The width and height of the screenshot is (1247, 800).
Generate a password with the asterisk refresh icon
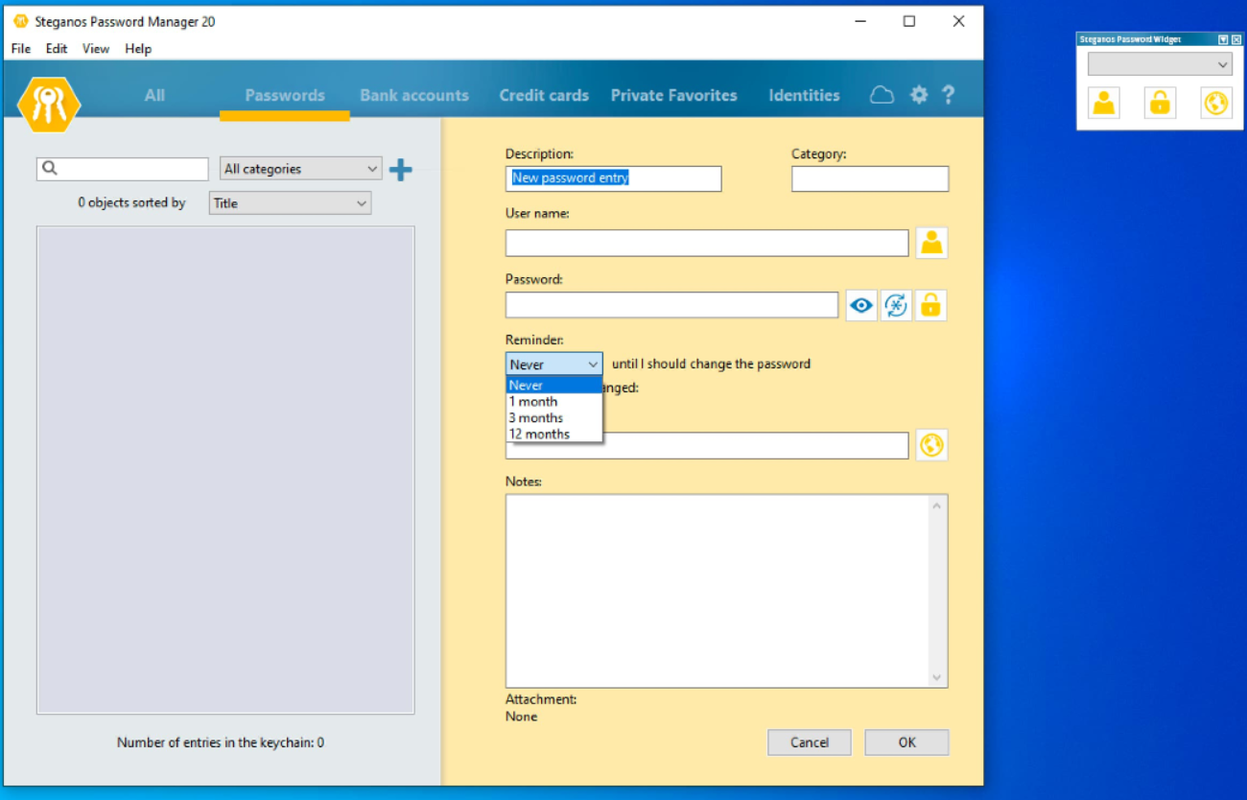pyautogui.click(x=896, y=305)
